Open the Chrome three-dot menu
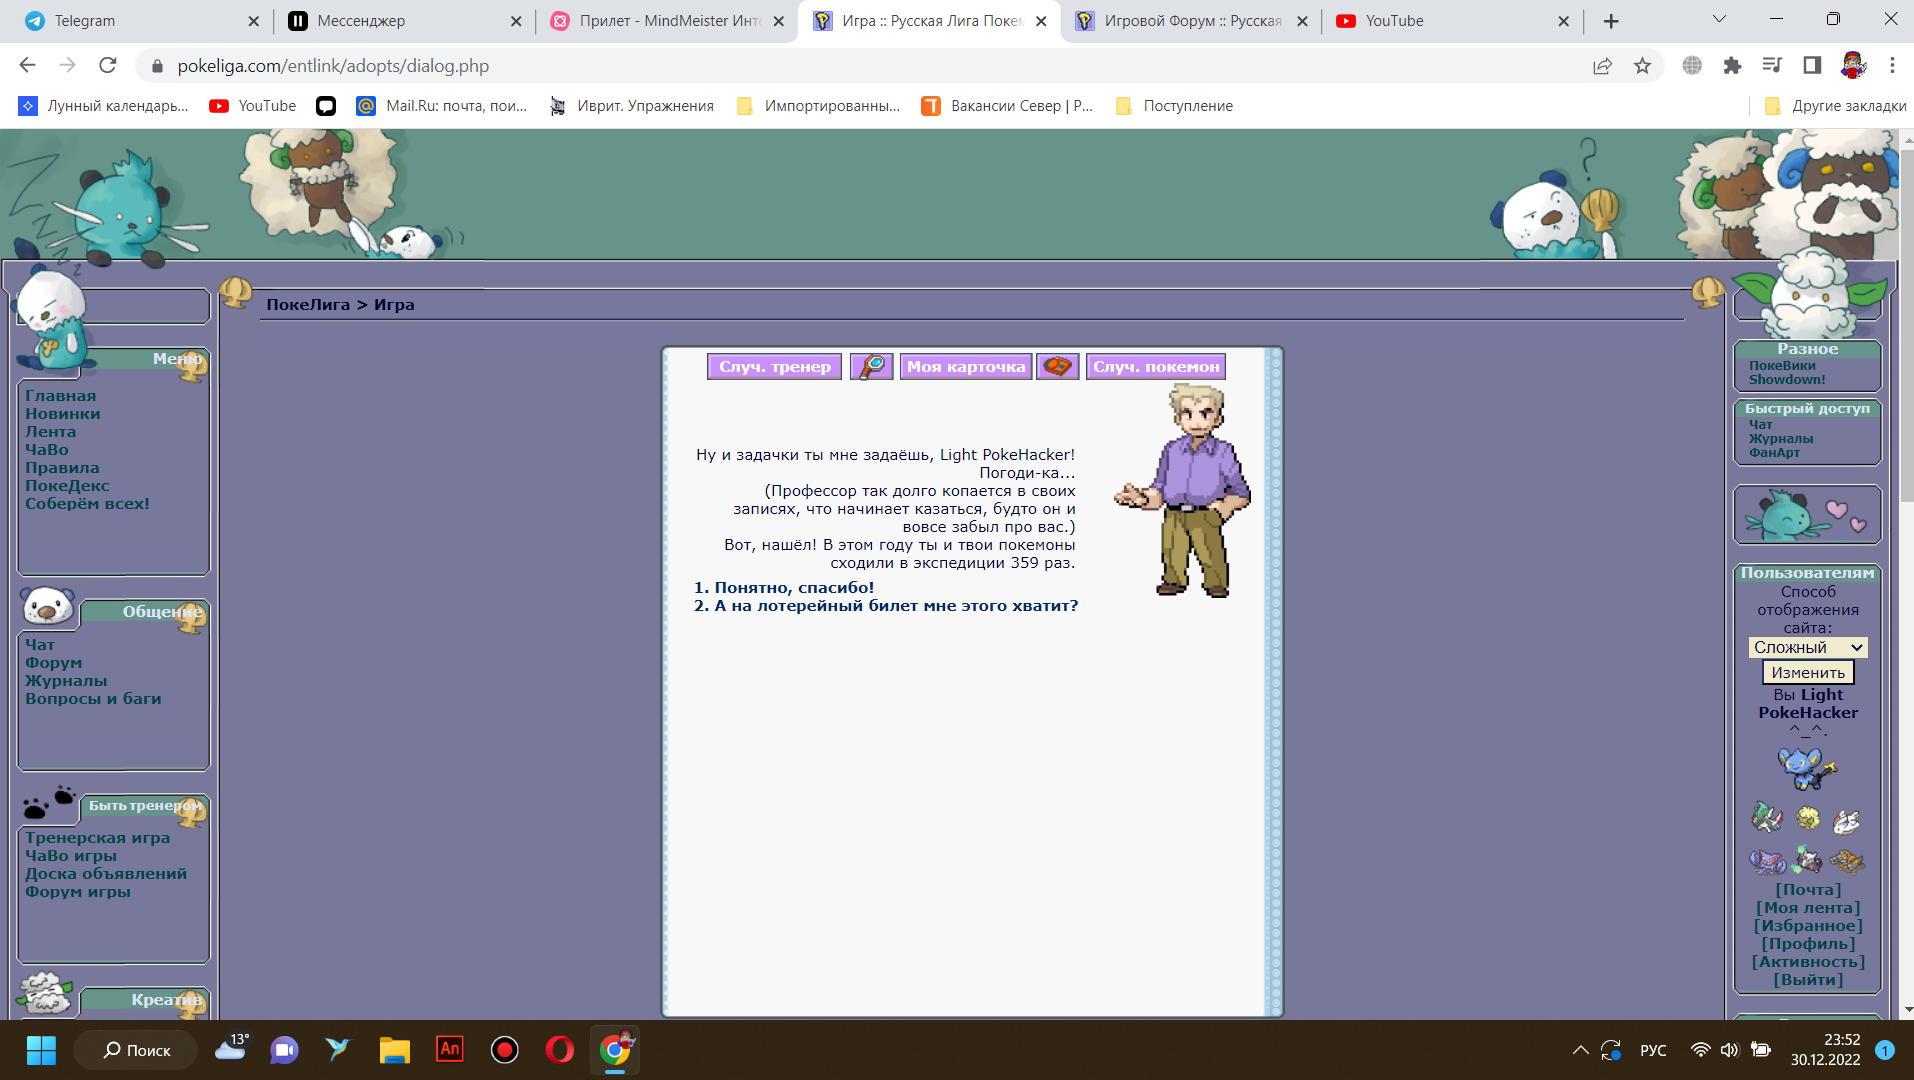This screenshot has height=1080, width=1914. coord(1892,66)
